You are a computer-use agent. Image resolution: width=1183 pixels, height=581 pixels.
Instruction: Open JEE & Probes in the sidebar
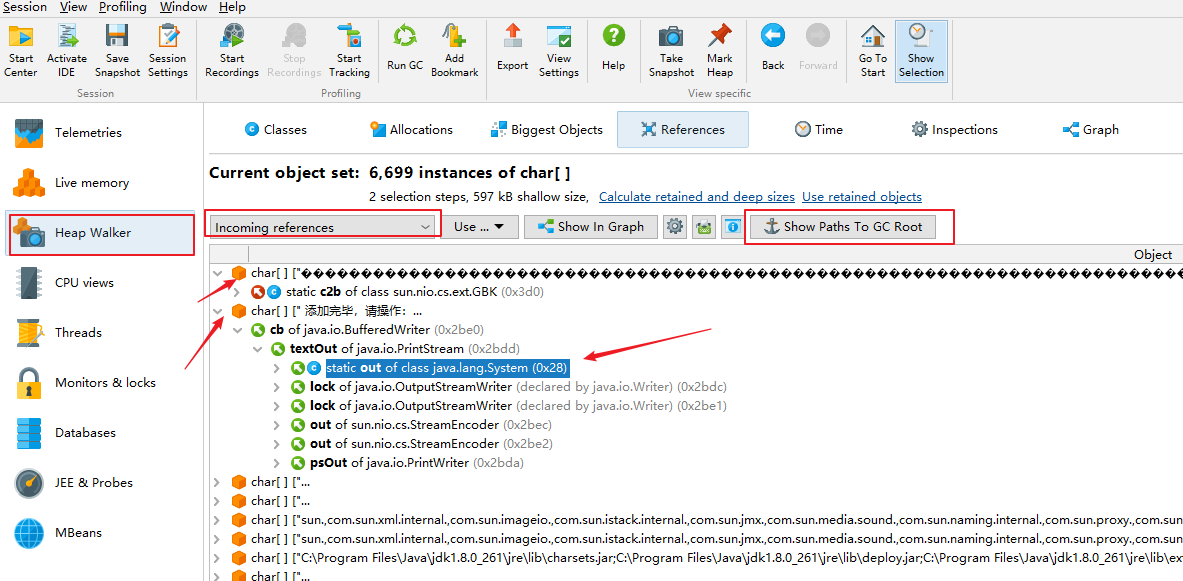[x=100, y=483]
